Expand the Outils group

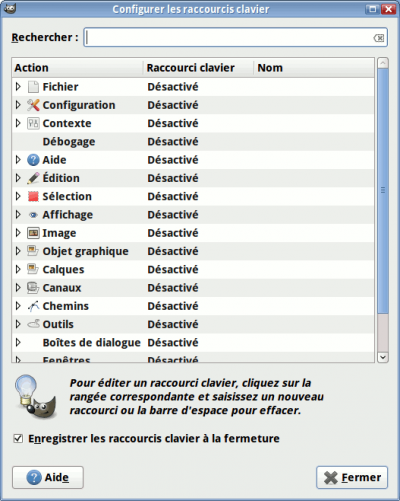[x=18, y=324]
